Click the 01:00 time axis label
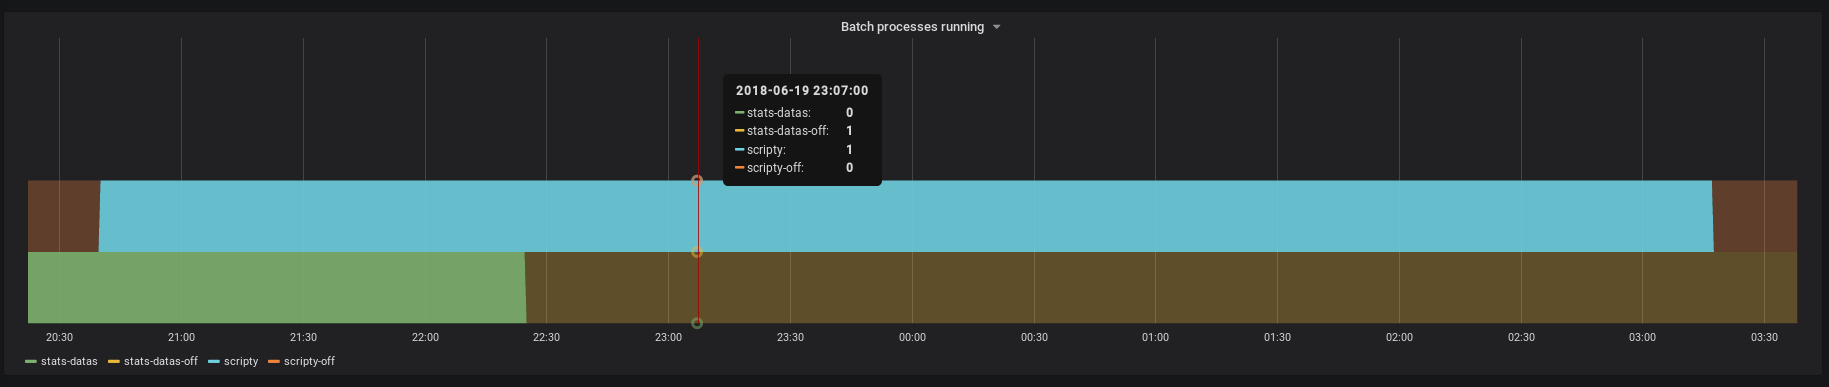The width and height of the screenshot is (1829, 387). pos(1155,338)
